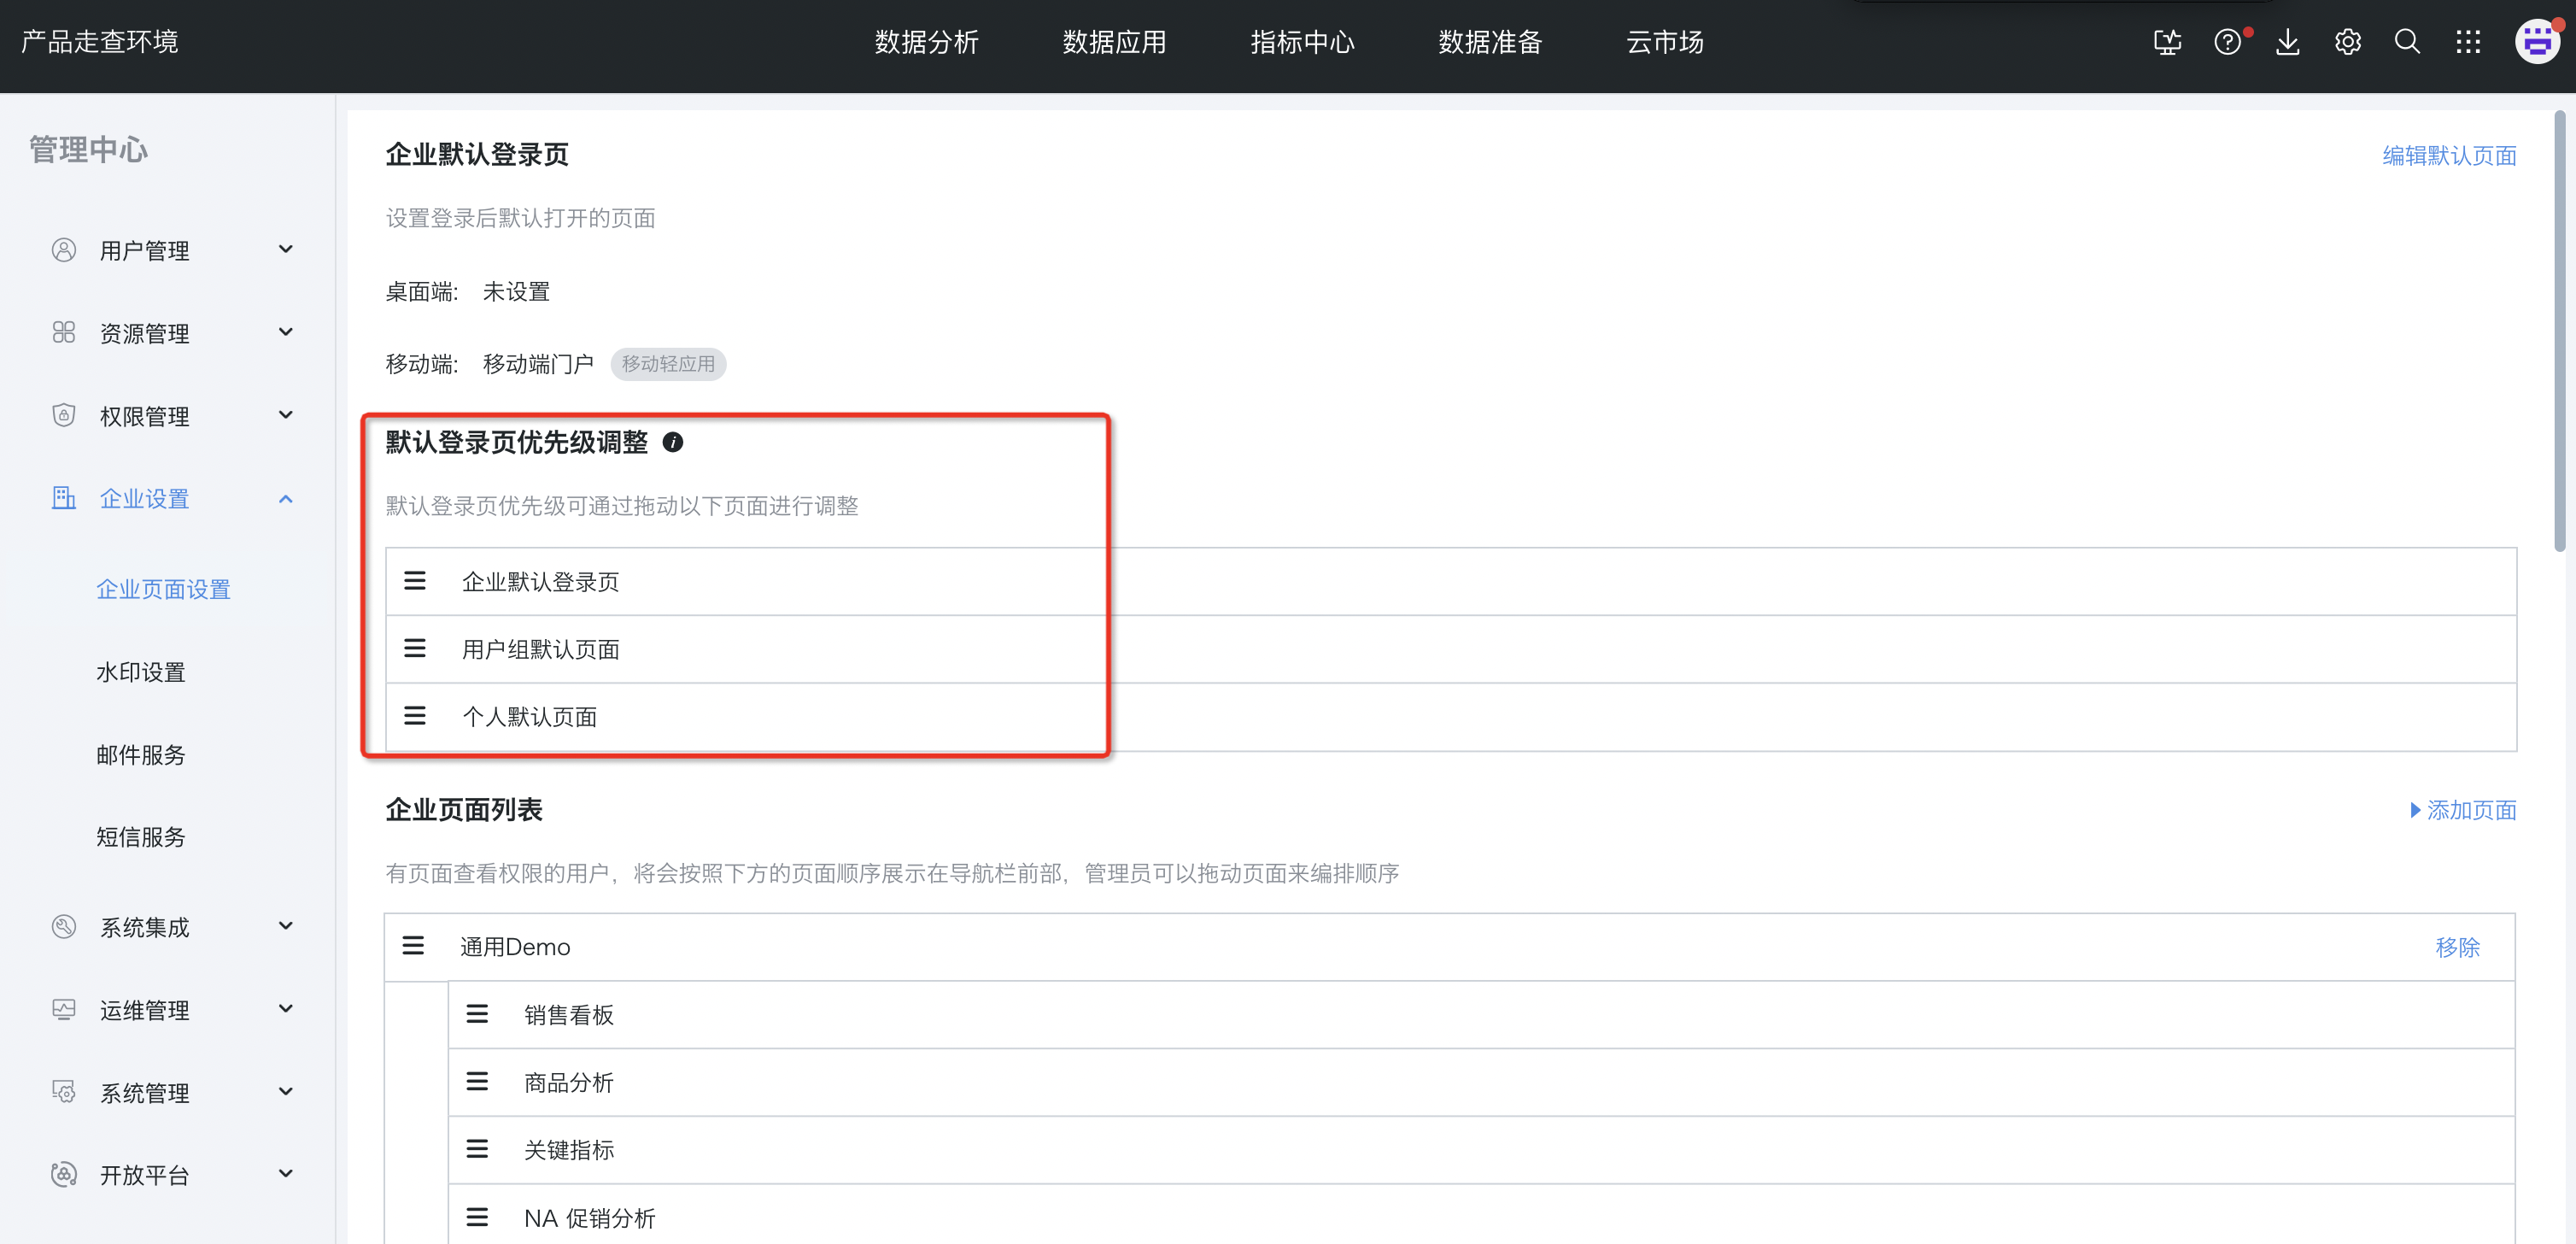This screenshot has width=2576, height=1244.
Task: Click the user avatar icon
Action: point(2537,42)
